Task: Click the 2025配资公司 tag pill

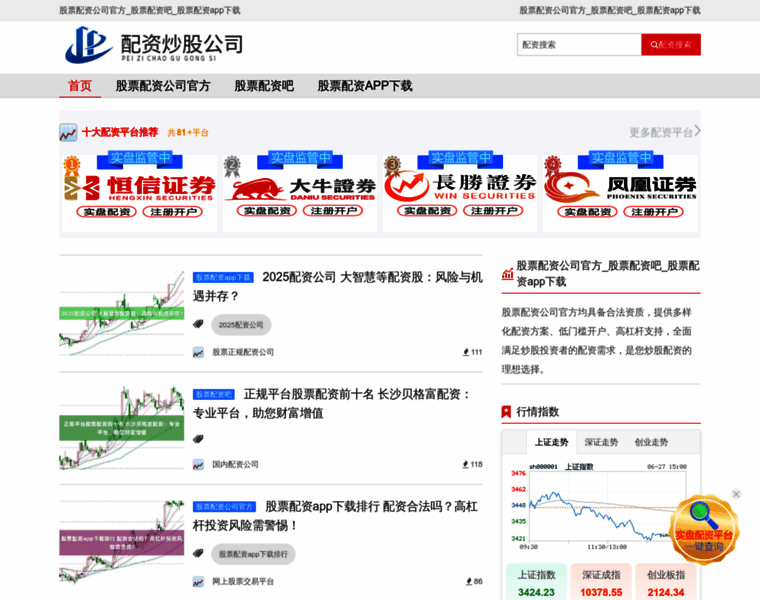Action: tap(241, 325)
